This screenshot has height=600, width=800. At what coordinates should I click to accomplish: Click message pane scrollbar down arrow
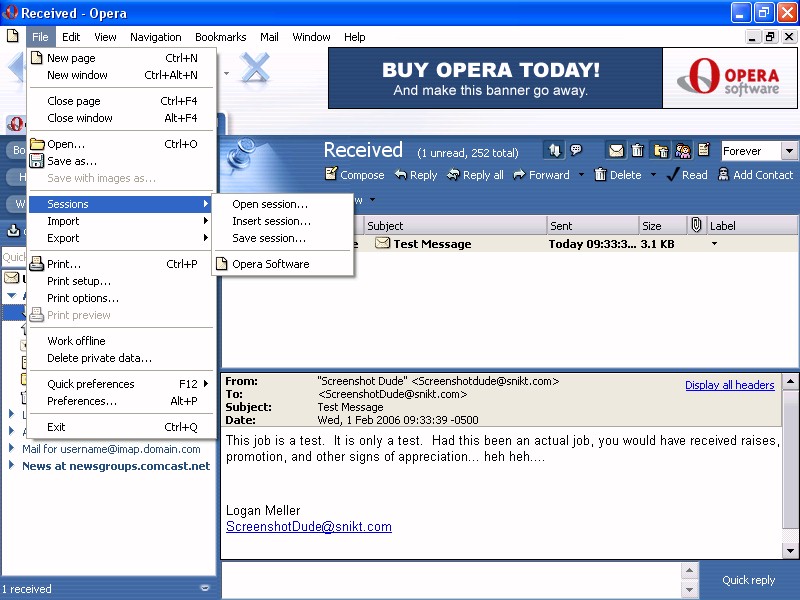[x=790, y=551]
